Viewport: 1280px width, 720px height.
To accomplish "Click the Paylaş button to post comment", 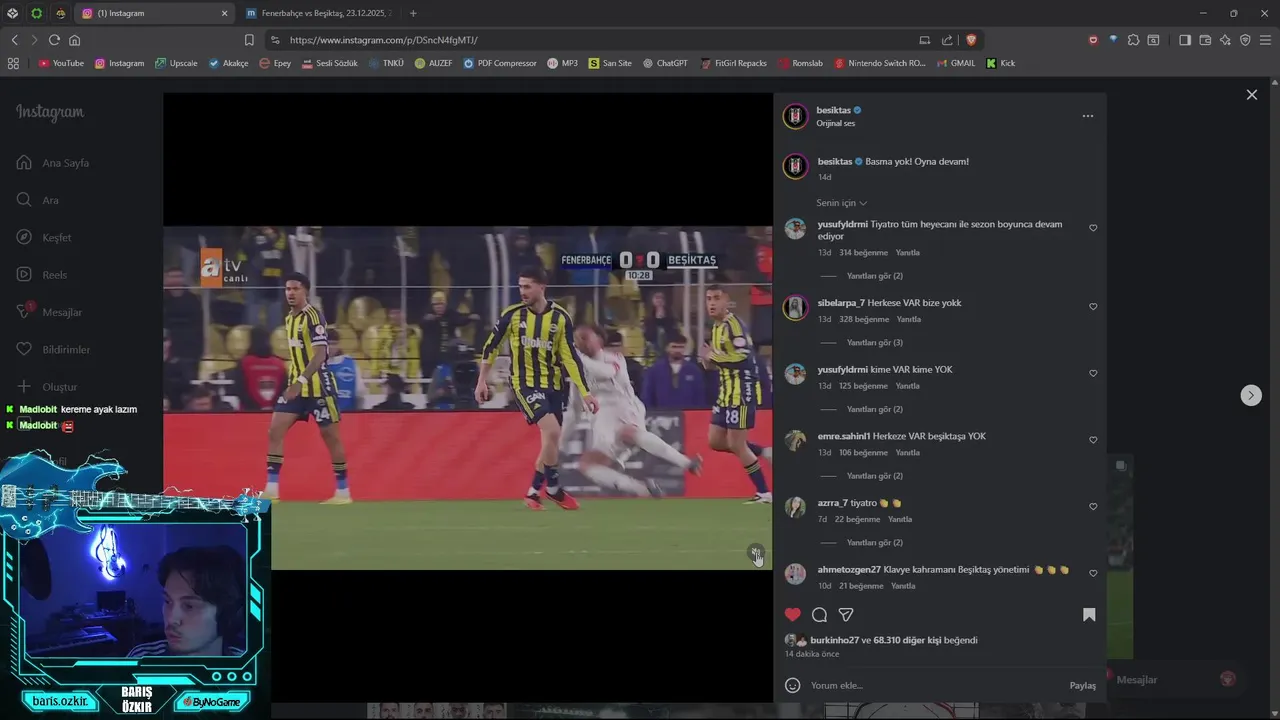I will [x=1083, y=686].
